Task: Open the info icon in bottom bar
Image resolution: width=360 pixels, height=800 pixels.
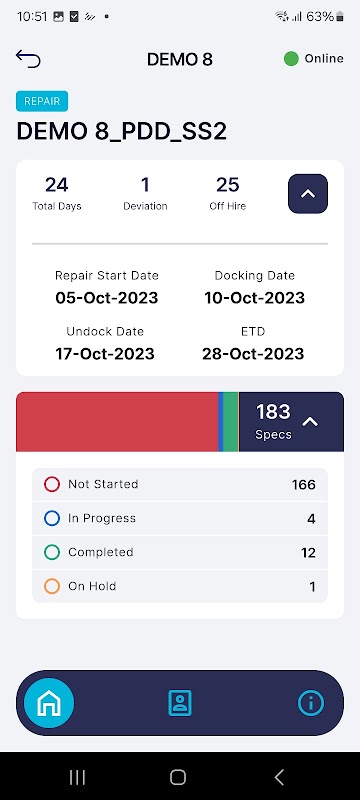Action: pyautogui.click(x=311, y=703)
